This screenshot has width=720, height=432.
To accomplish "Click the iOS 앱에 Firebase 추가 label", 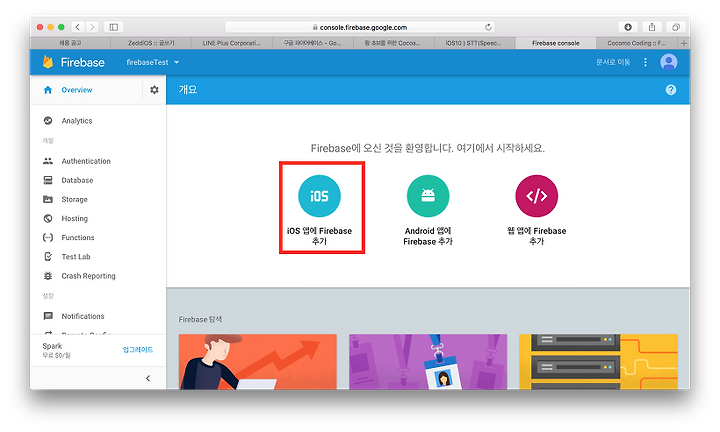I will tap(319, 236).
